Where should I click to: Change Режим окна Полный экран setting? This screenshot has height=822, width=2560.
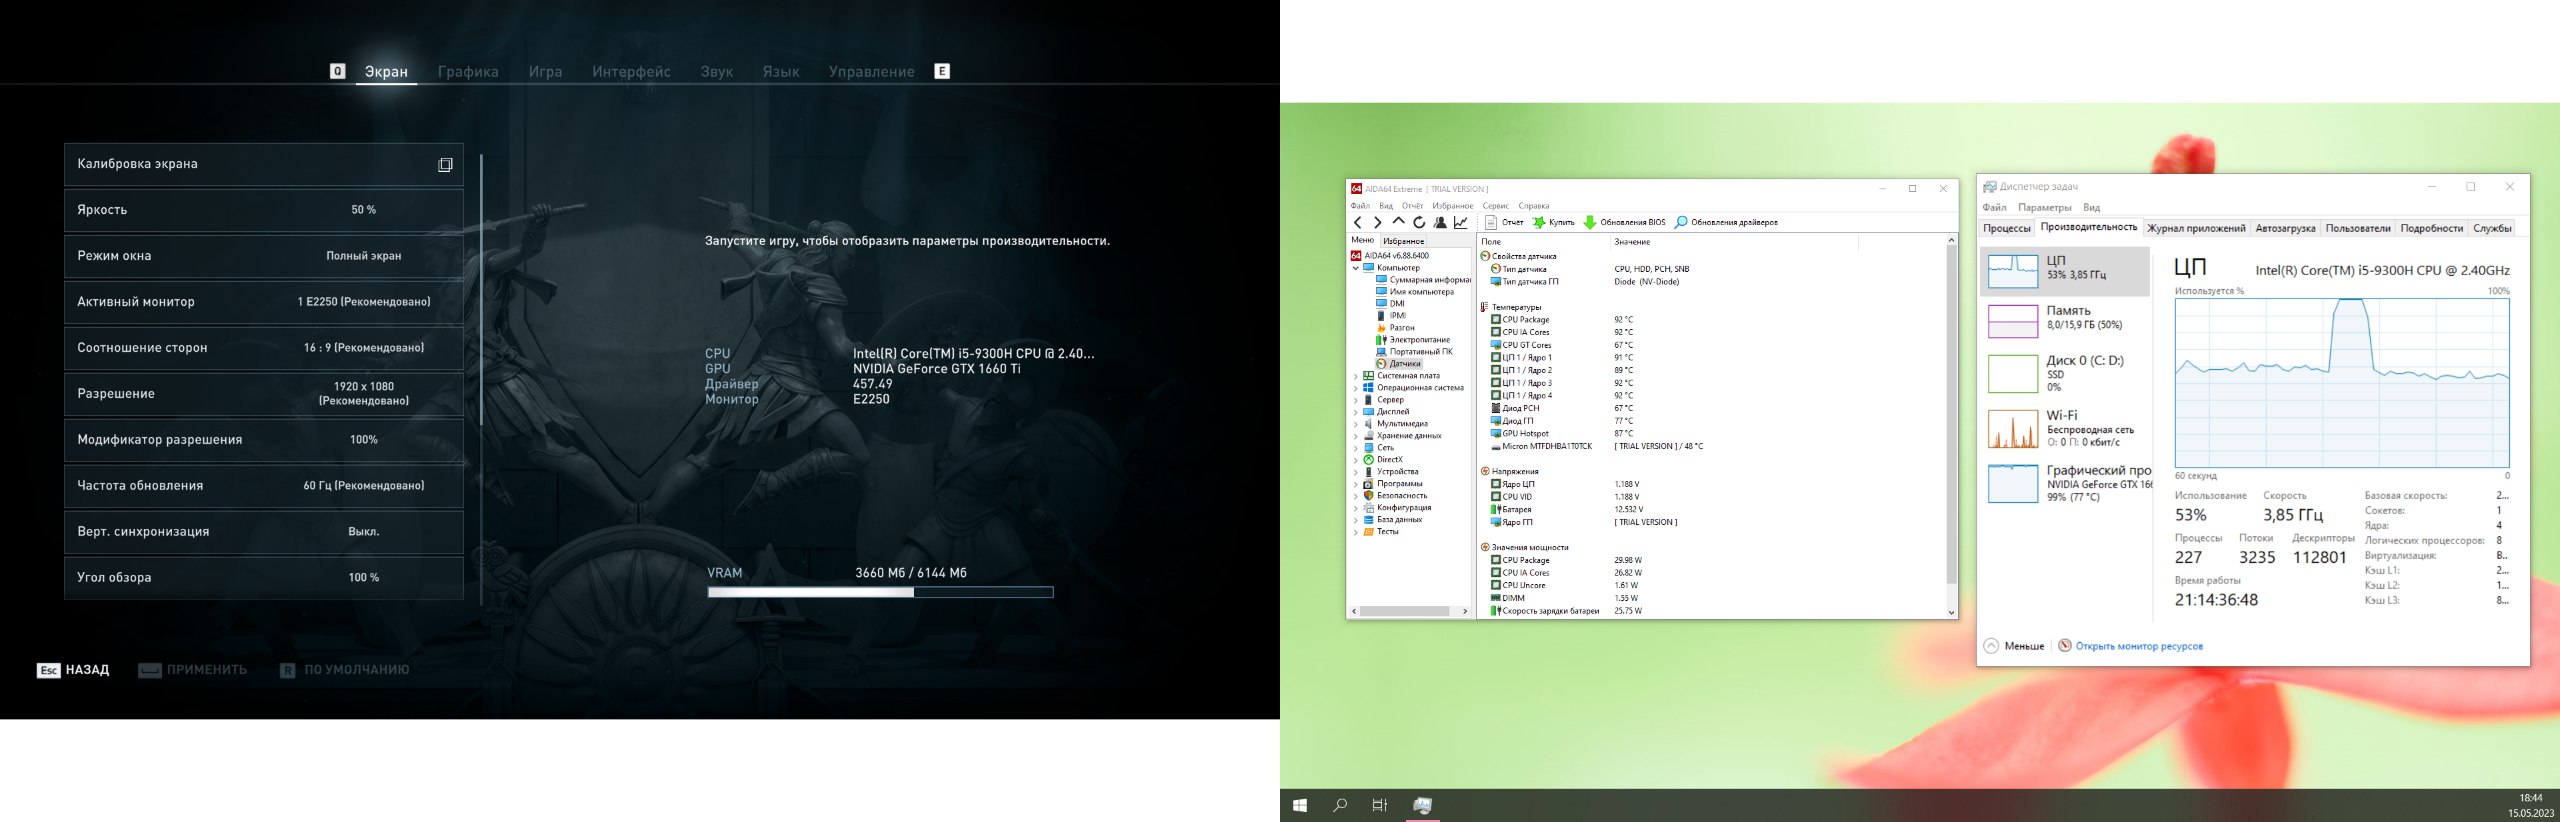[264, 256]
